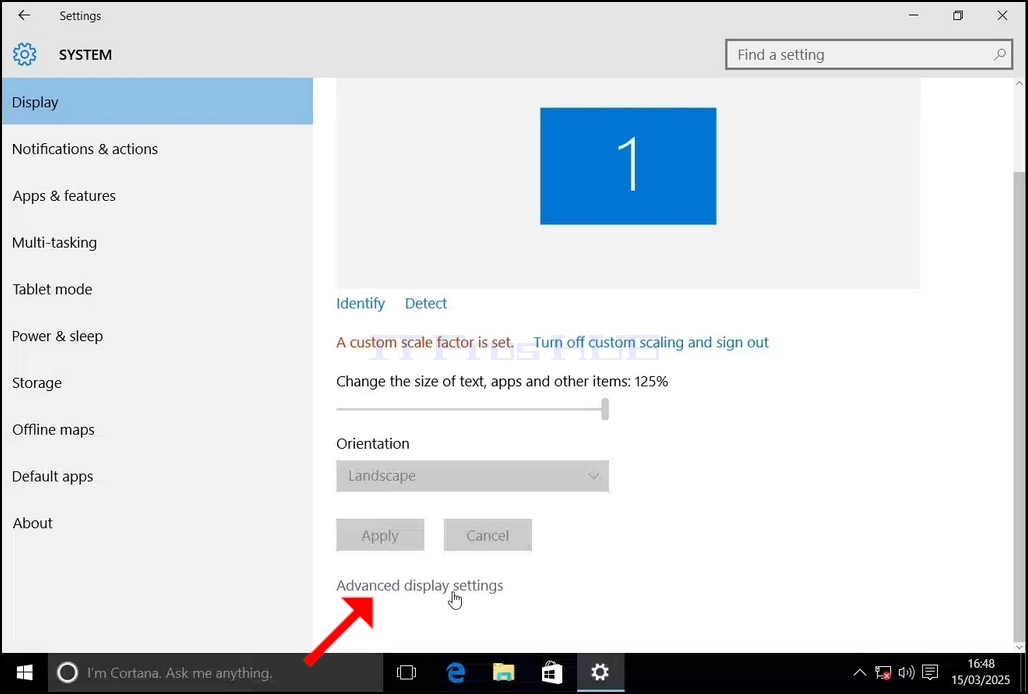Open Task View from the taskbar
The width and height of the screenshot is (1028, 694).
coord(406,672)
